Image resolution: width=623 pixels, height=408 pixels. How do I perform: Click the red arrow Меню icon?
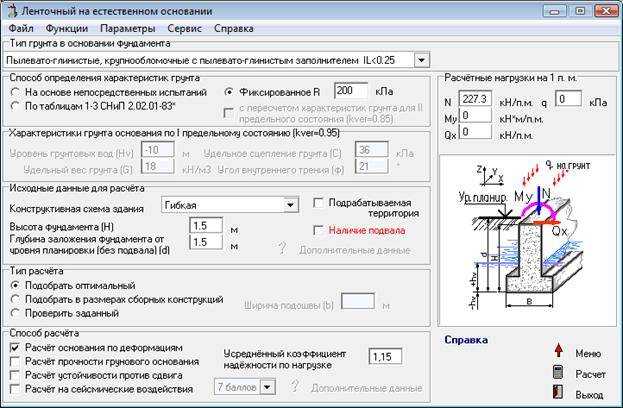(559, 350)
